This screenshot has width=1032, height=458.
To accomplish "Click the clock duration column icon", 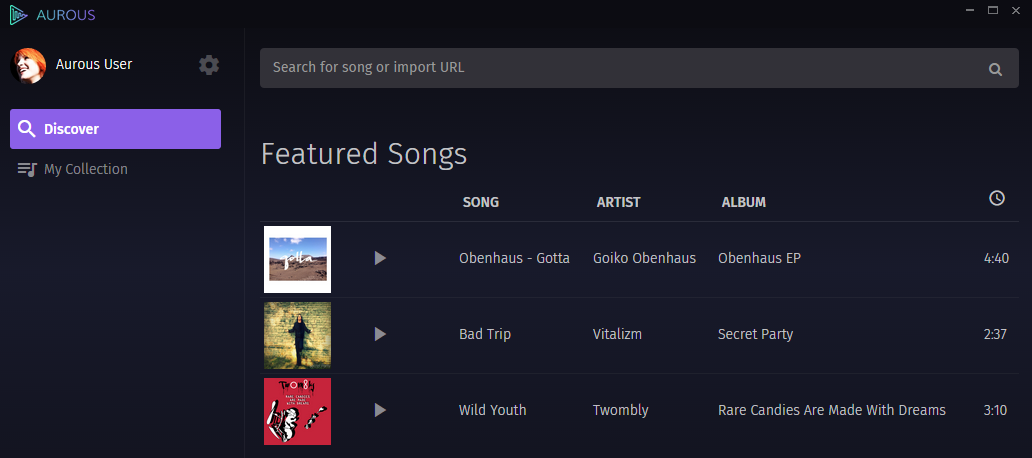I will point(996,199).
